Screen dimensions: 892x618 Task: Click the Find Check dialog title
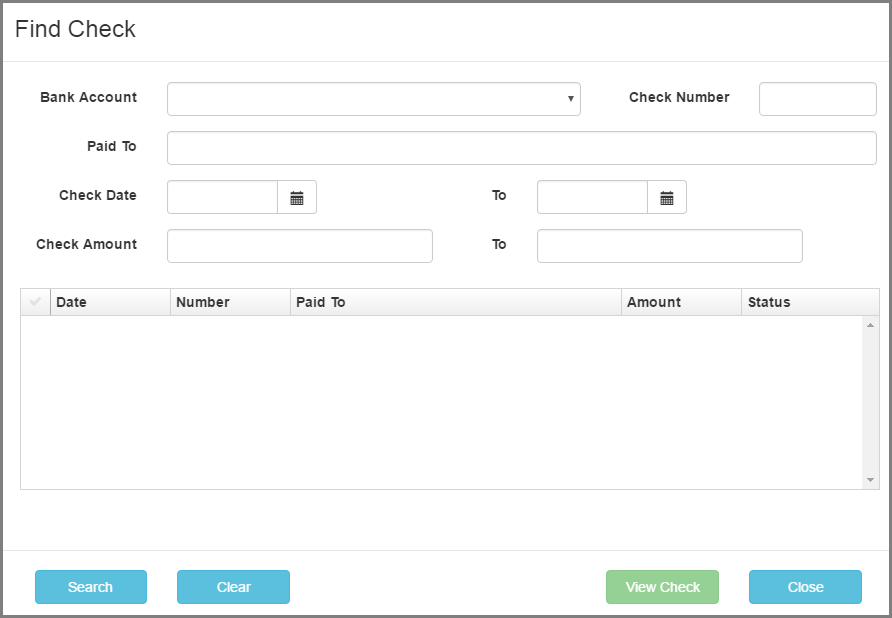75,29
